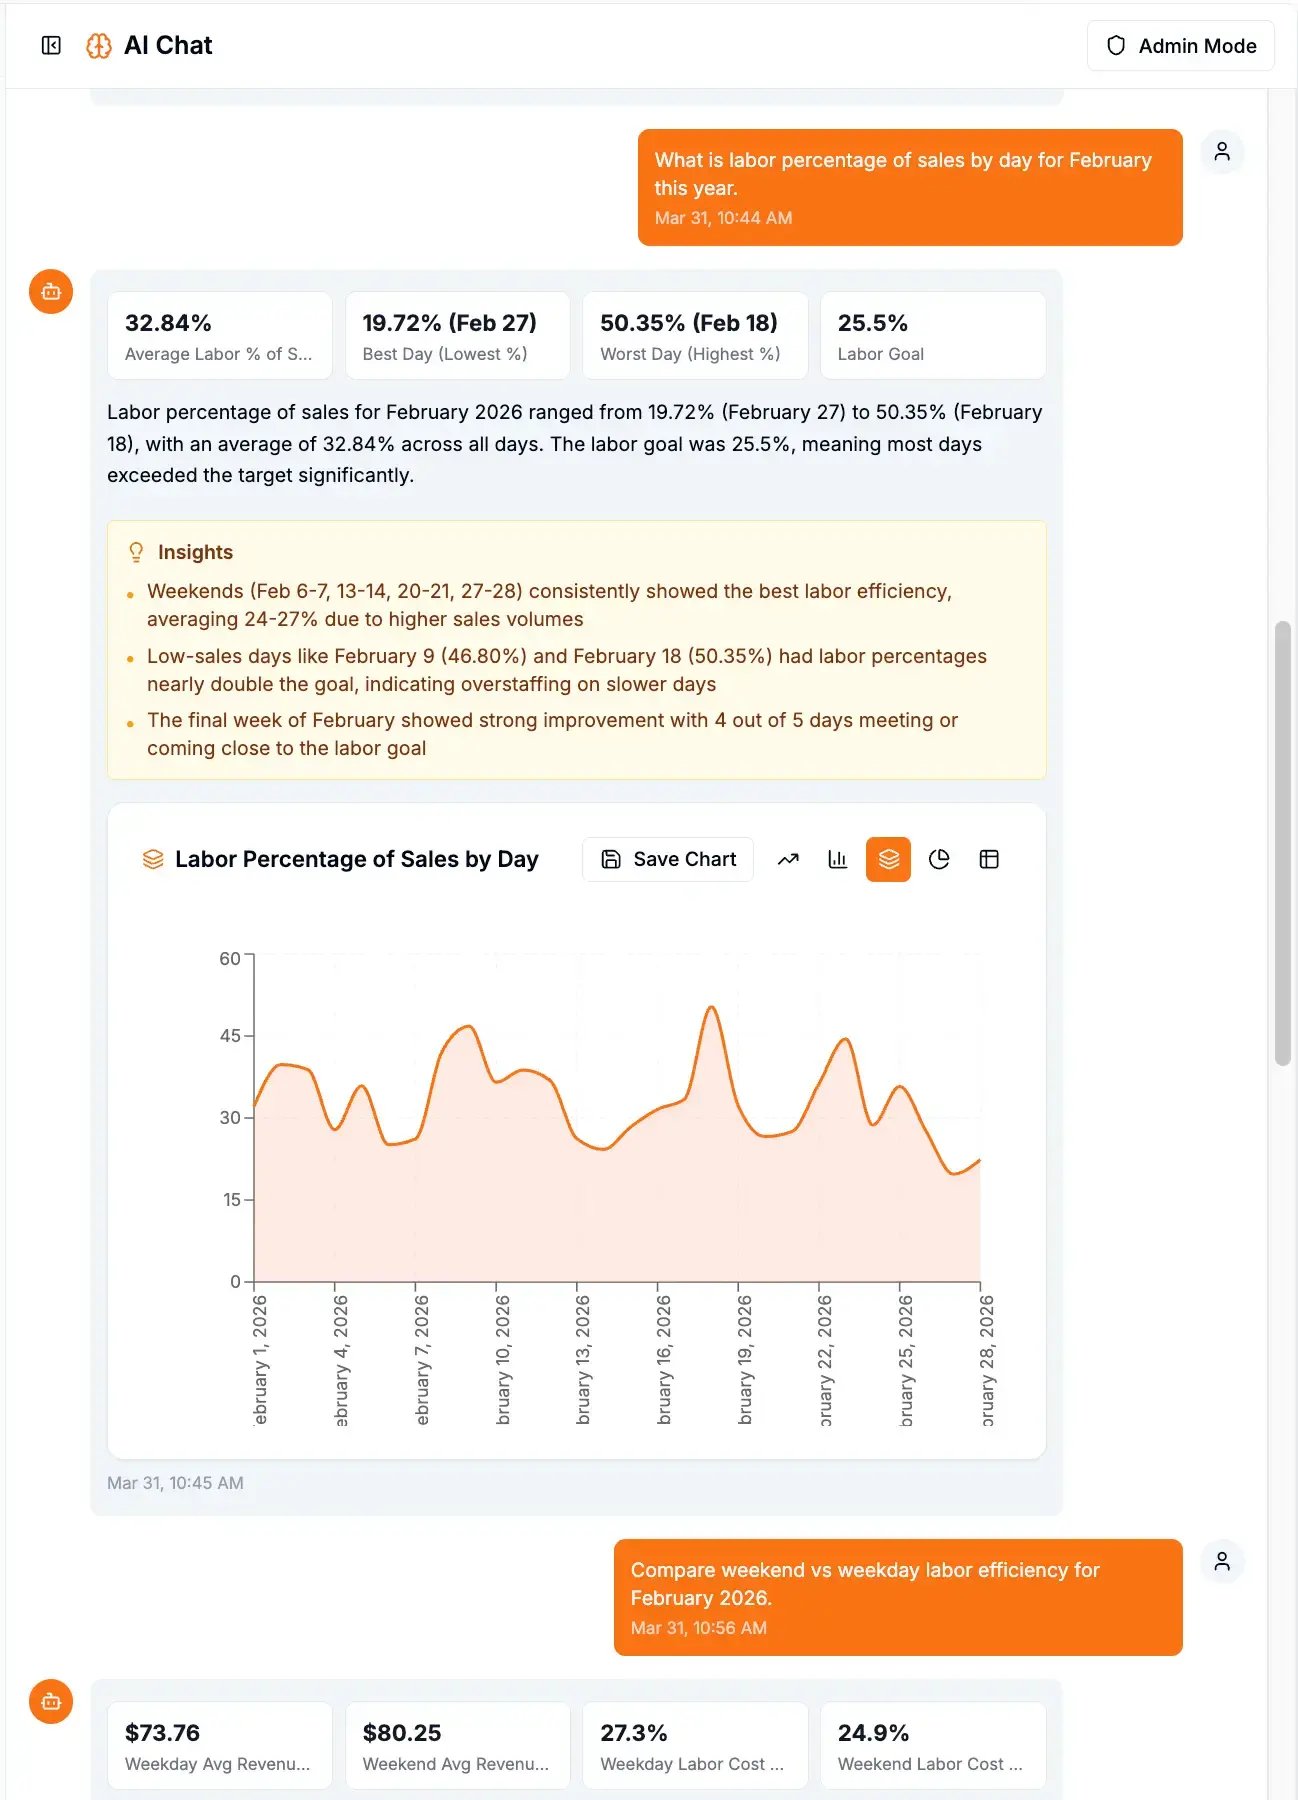Click the top user avatar icon
Screen dimensions: 1298x1800
pos(1222,152)
